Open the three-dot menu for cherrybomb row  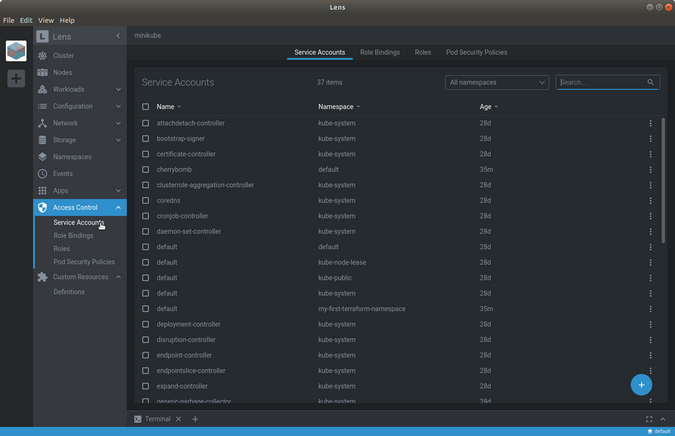tap(650, 170)
